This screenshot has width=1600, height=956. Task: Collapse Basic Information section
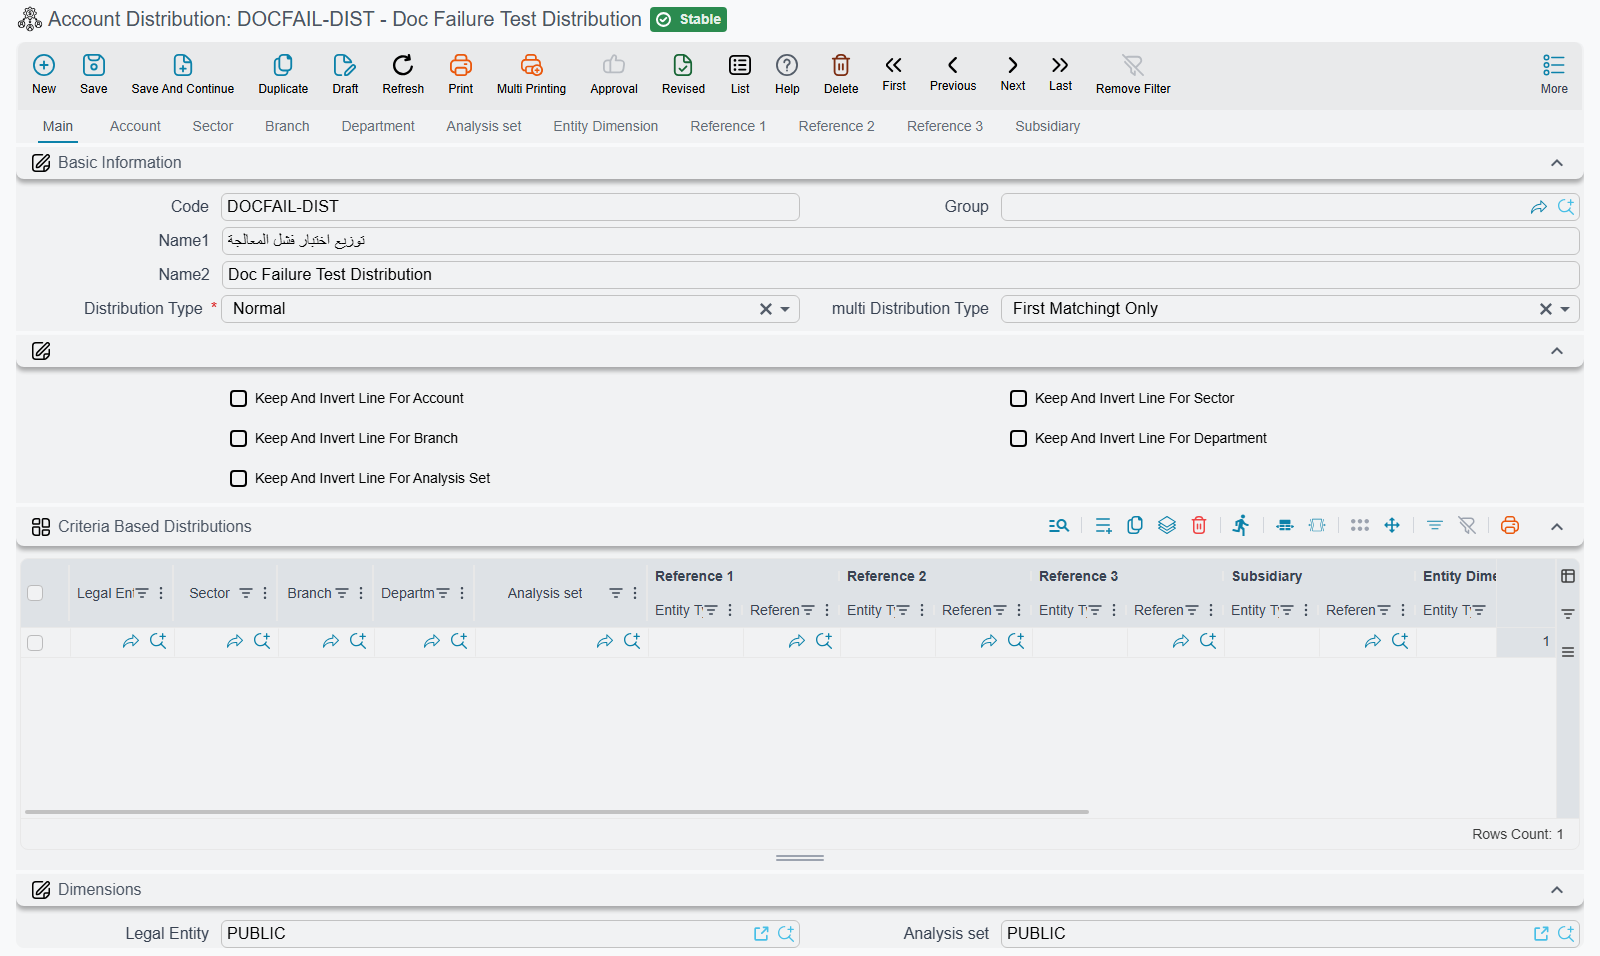pyautogui.click(x=1557, y=163)
